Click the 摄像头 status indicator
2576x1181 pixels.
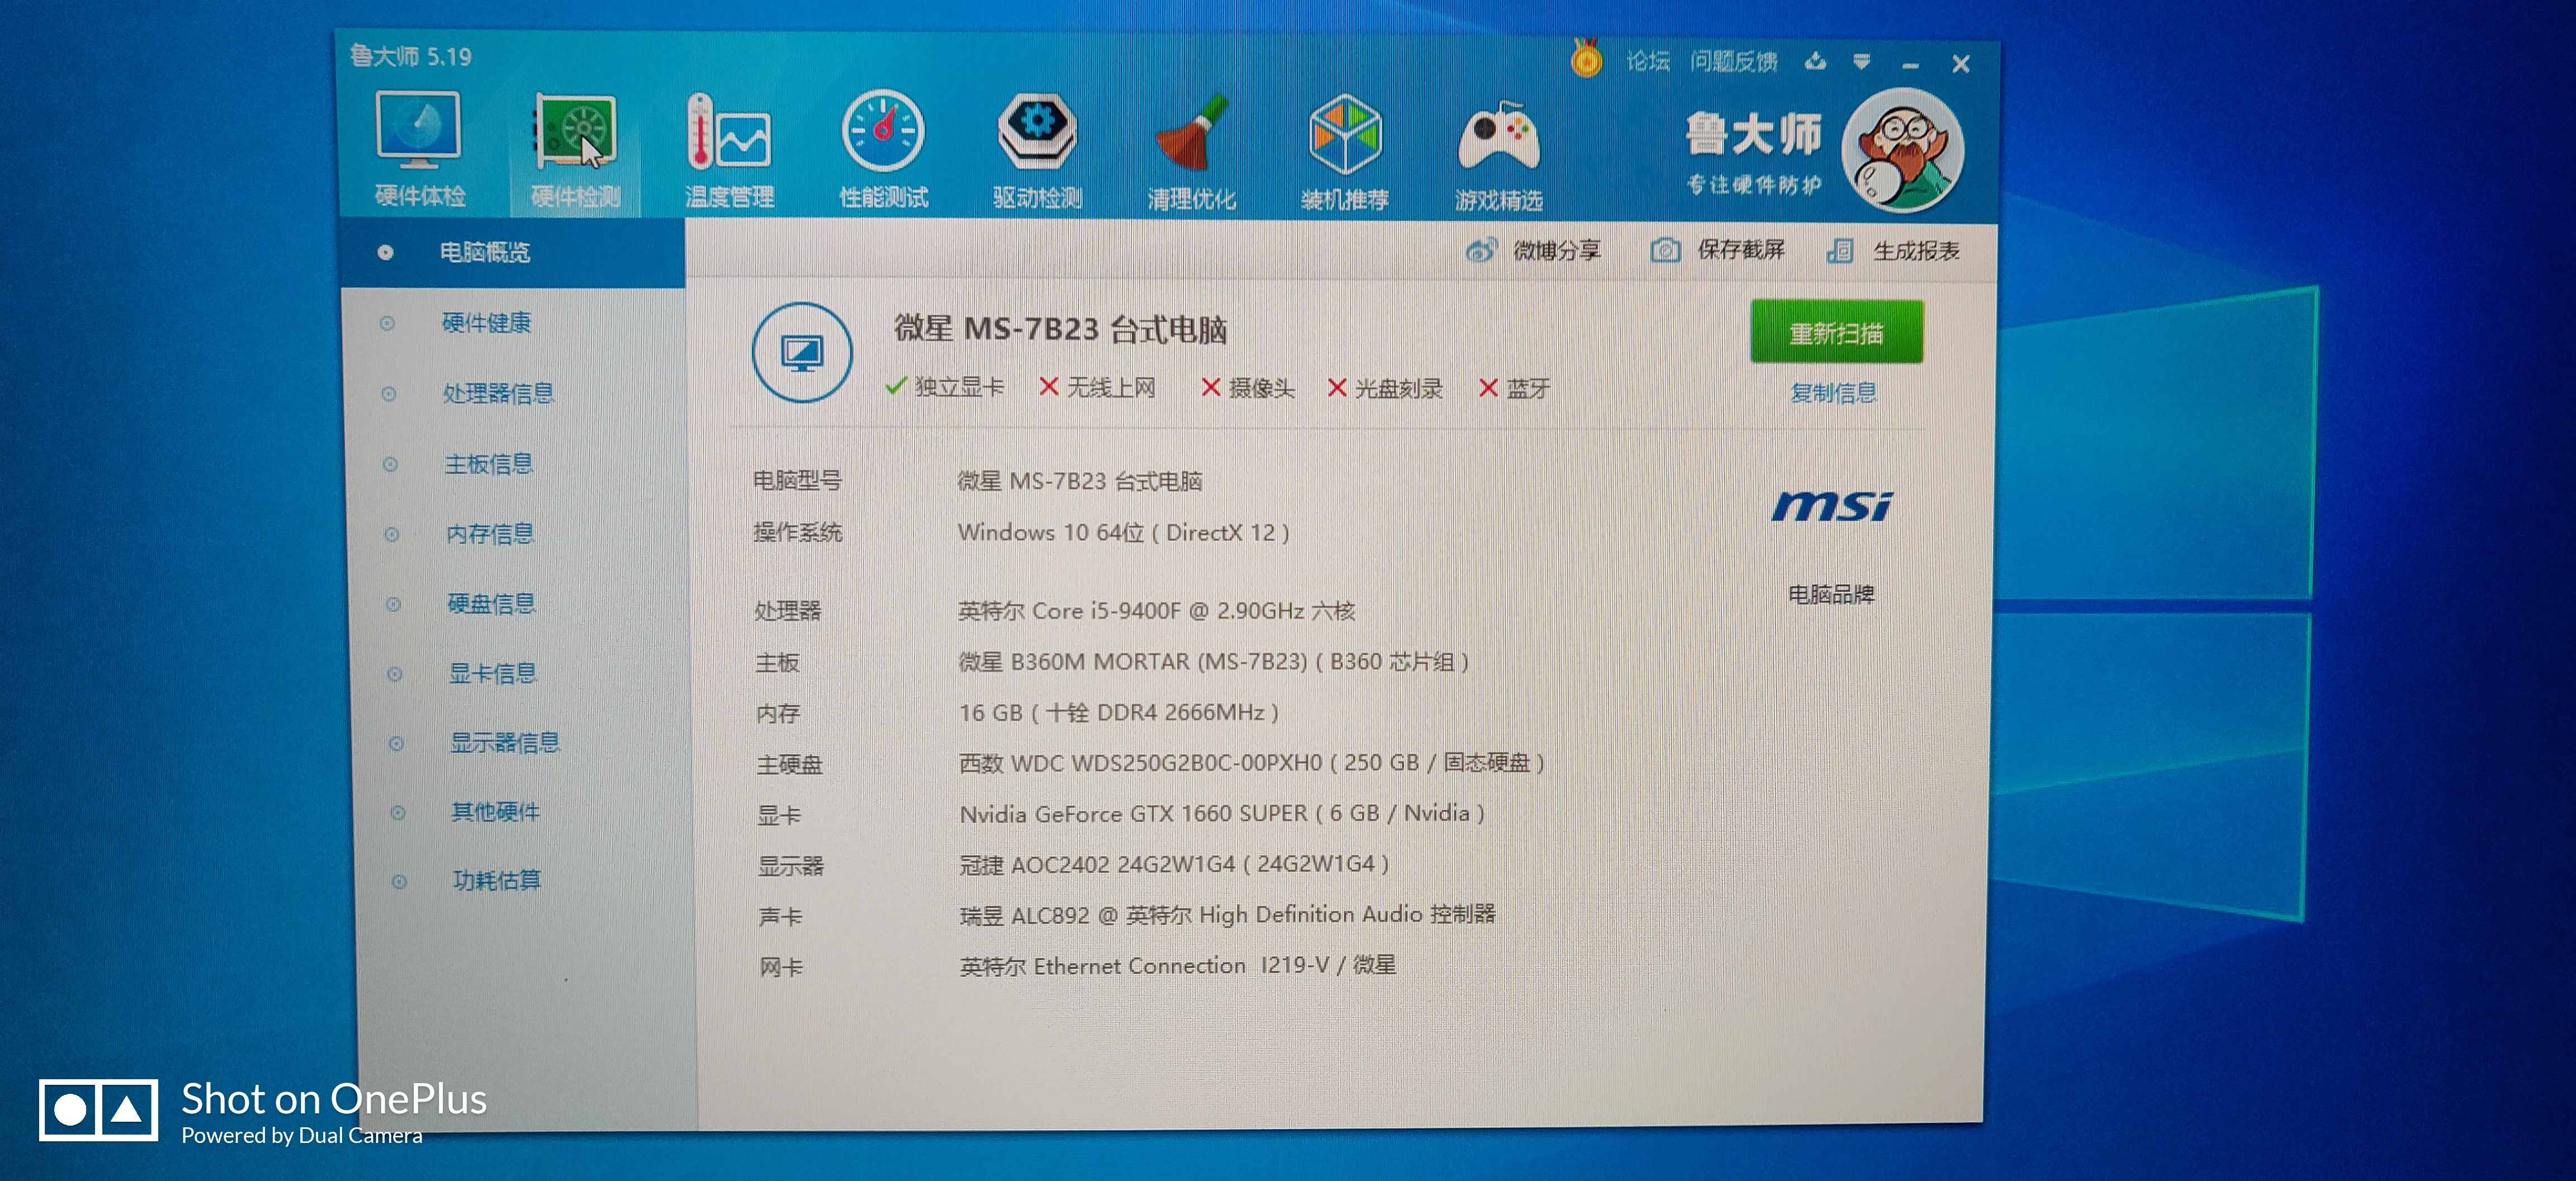(1248, 388)
